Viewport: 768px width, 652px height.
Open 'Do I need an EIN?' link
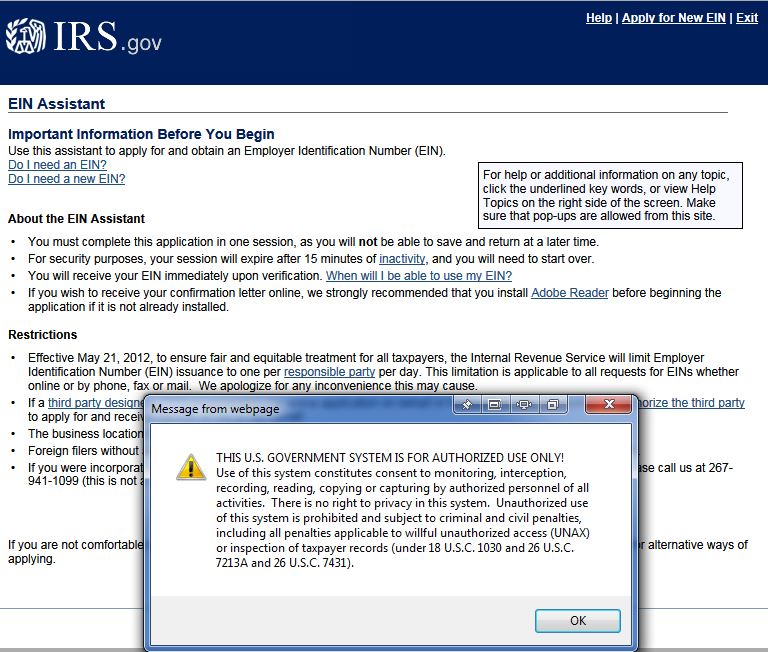point(57,165)
